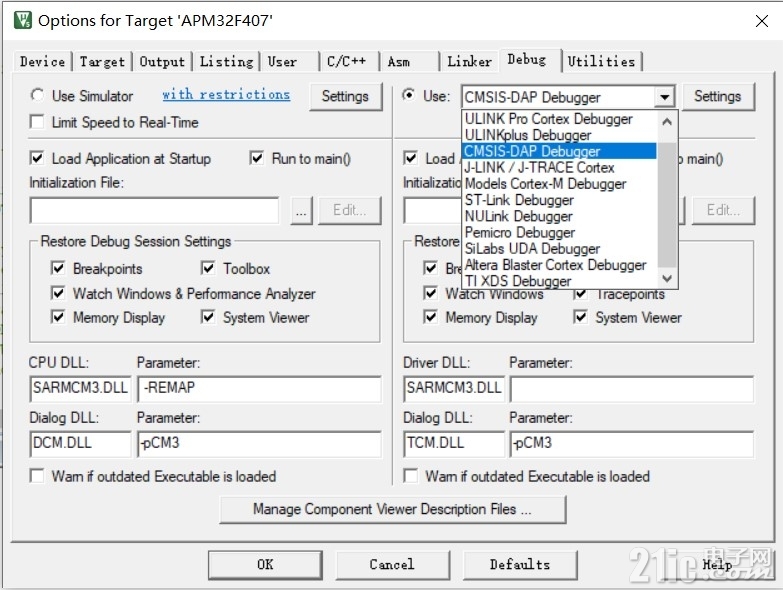Toggle Watch Windows & Performance Analyzer
This screenshot has width=783, height=590.
tap(58, 293)
